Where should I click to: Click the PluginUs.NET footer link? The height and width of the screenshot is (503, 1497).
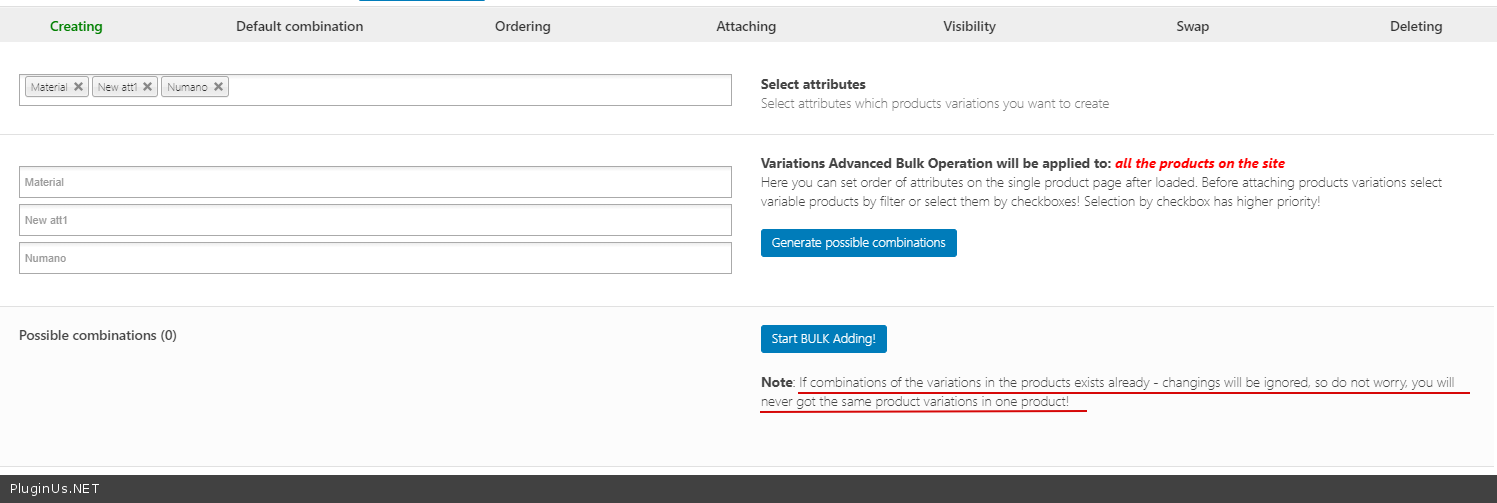[x=54, y=489]
